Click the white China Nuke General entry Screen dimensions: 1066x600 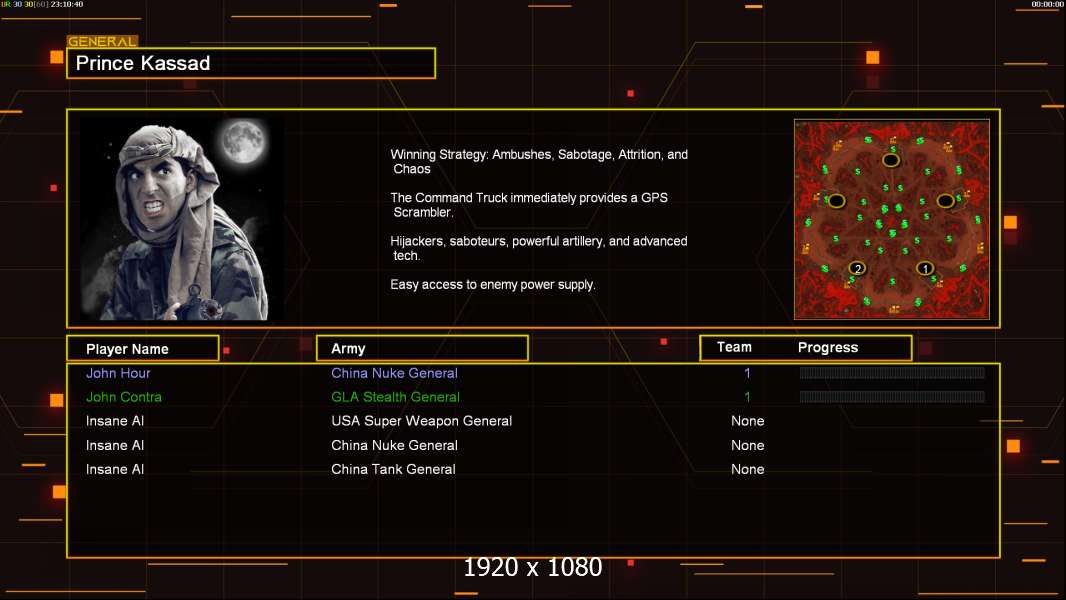tap(394, 446)
